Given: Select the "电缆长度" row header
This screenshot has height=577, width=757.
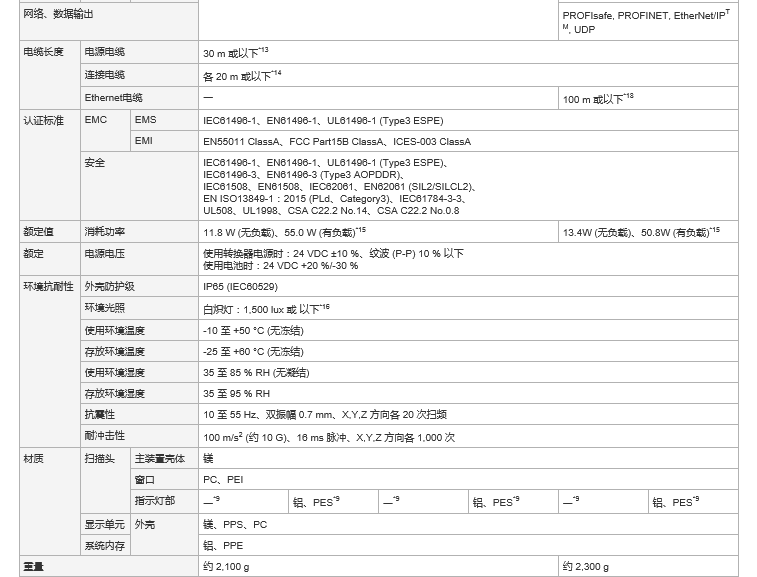Looking at the screenshot, I should 44,52.
